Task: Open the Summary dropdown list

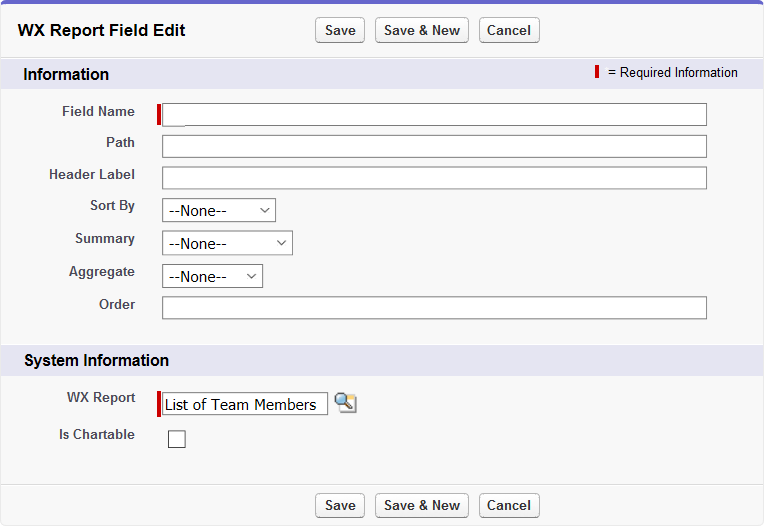Action: pos(227,243)
